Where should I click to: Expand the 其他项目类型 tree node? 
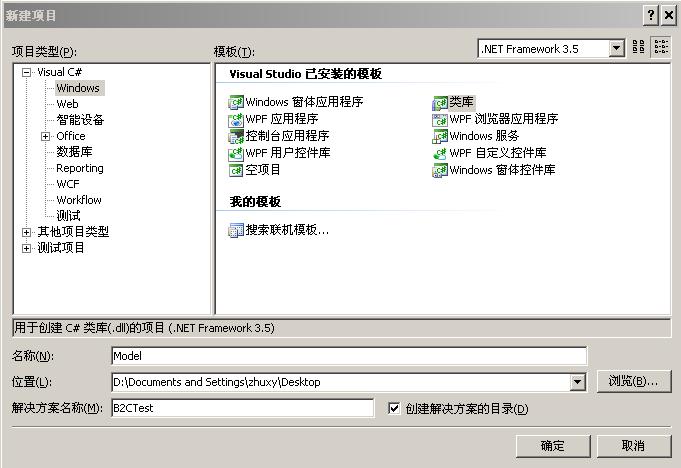pos(26,232)
